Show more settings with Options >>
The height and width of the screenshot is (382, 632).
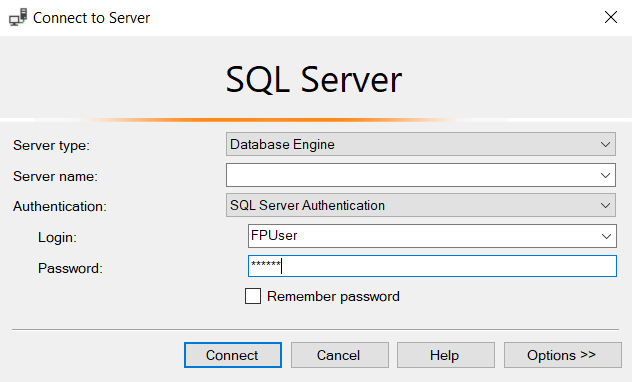coord(562,355)
